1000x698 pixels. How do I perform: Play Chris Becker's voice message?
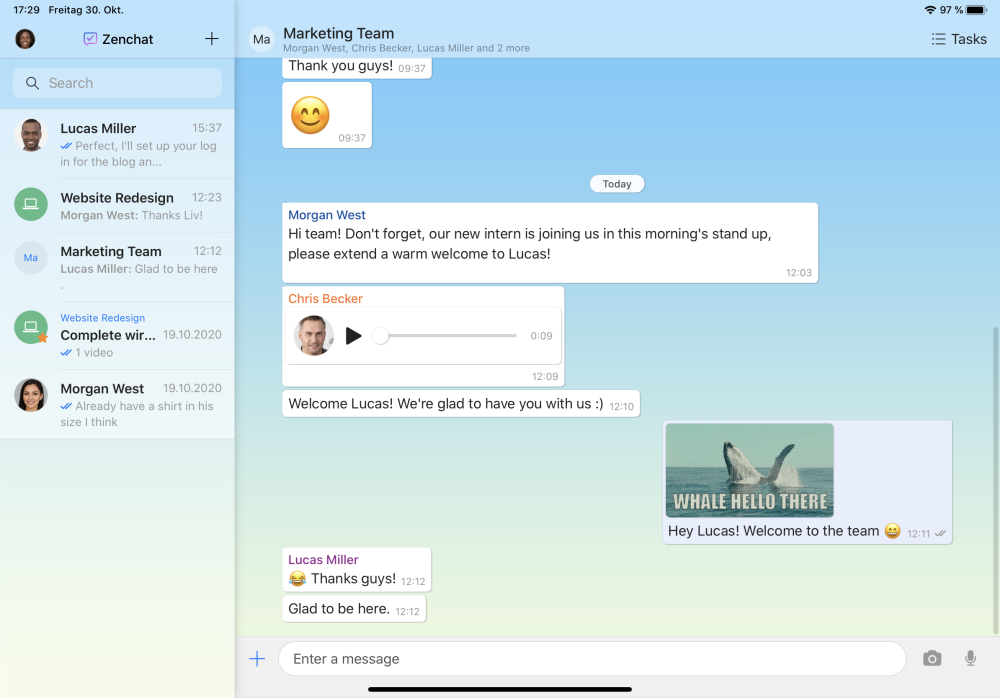point(353,336)
